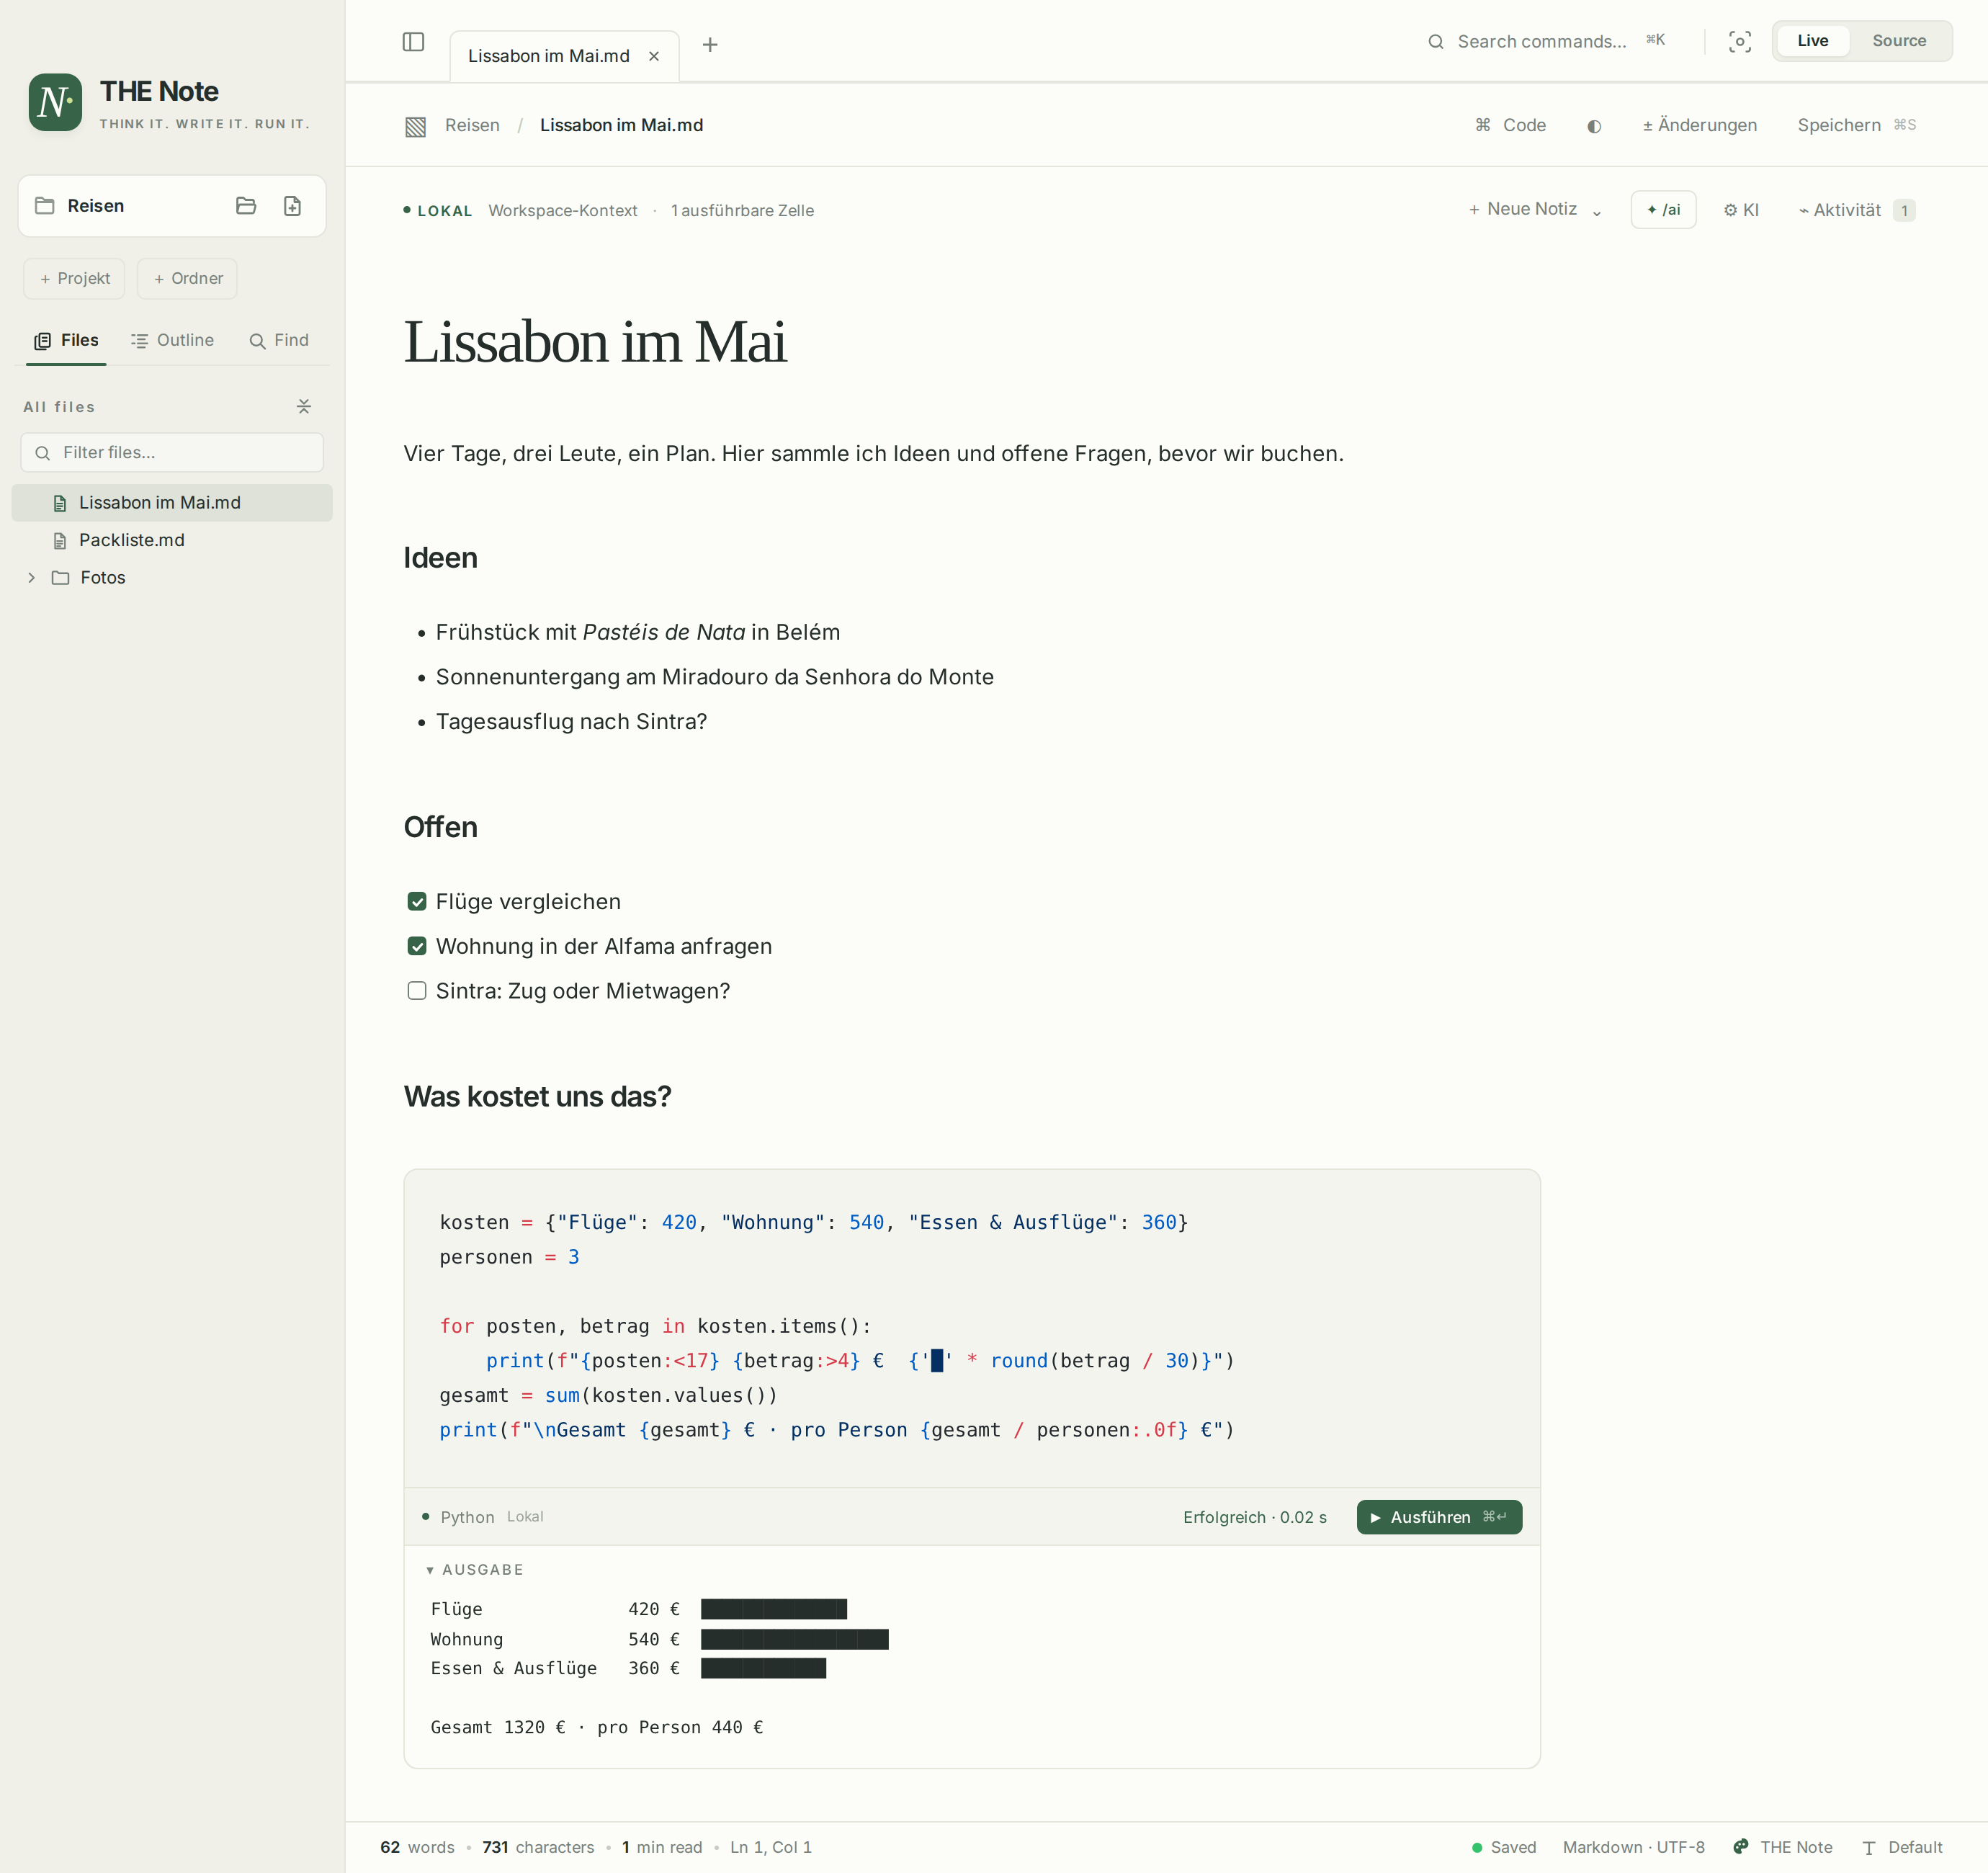Create new file icon in Reisen workspace
Viewport: 1988px width, 1873px height.
[292, 206]
